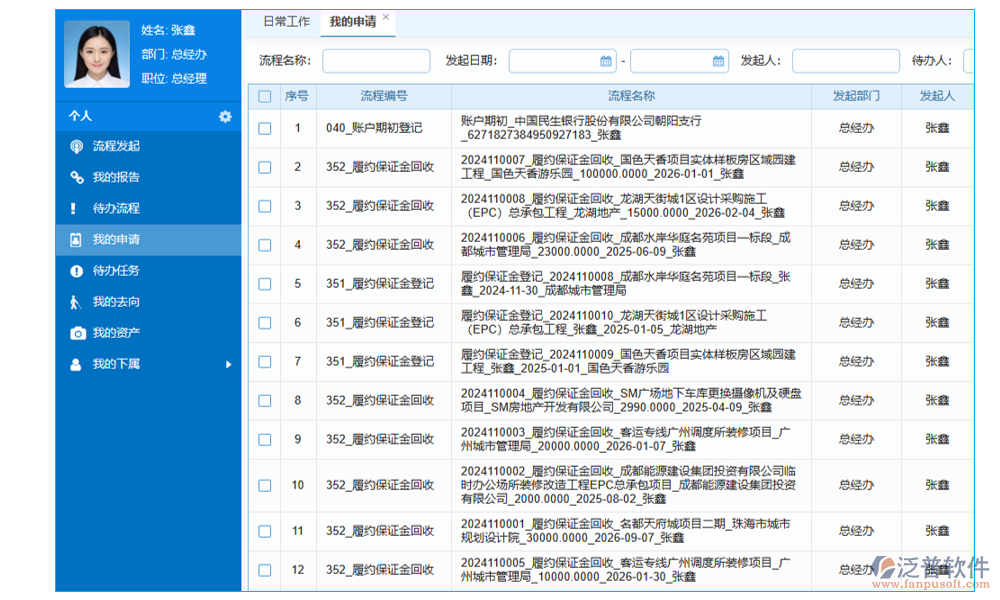
Task: Click the 流程发起 sidebar icon
Action: [x=77, y=146]
